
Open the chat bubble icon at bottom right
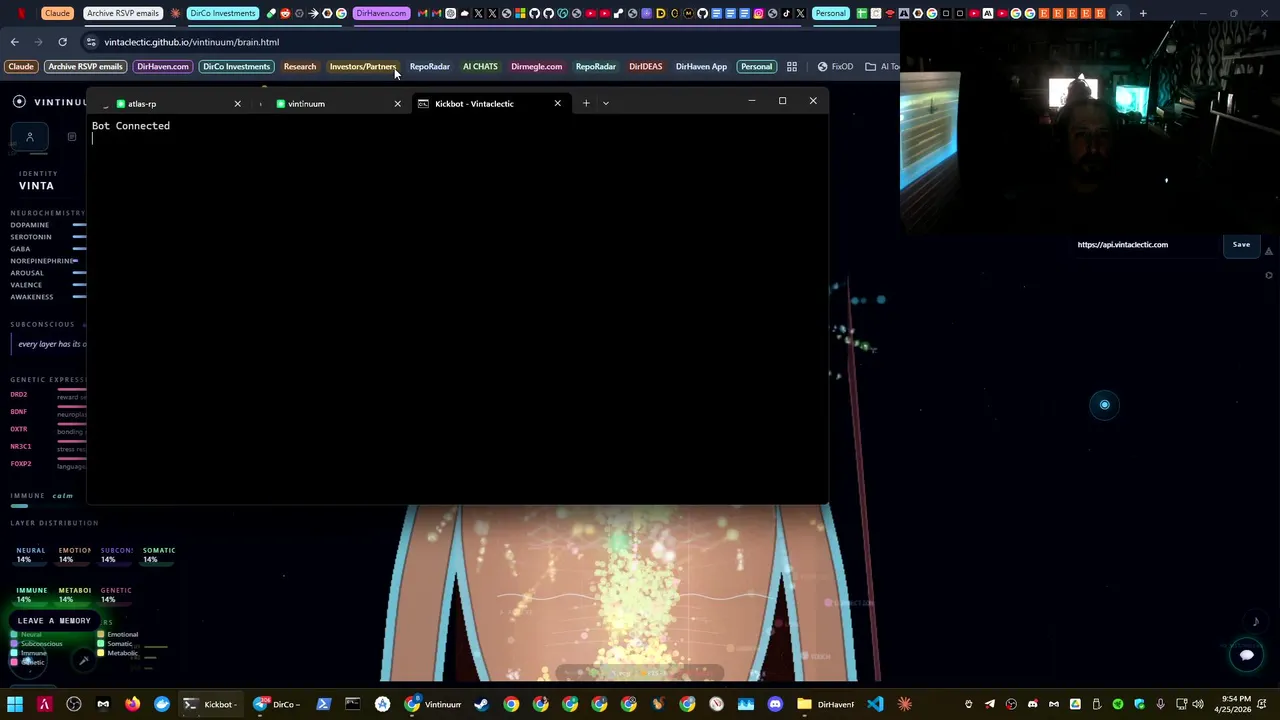click(x=1246, y=655)
